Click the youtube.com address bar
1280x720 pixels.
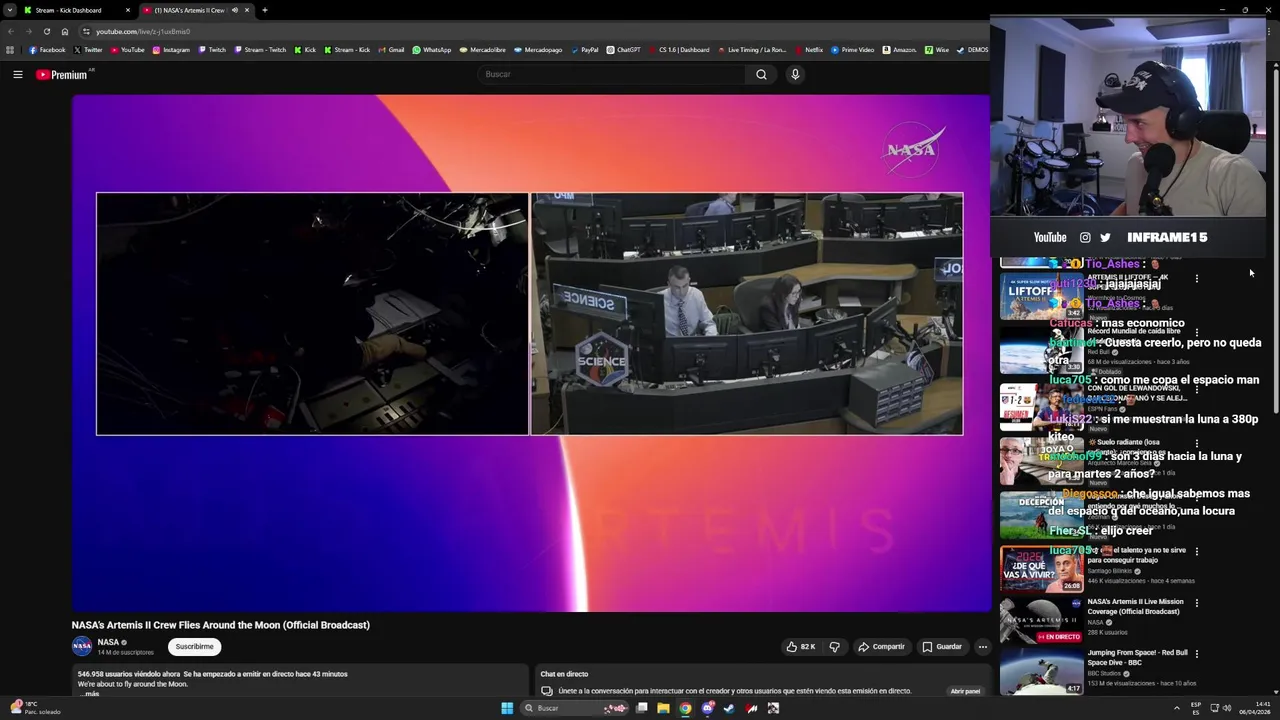530,31
